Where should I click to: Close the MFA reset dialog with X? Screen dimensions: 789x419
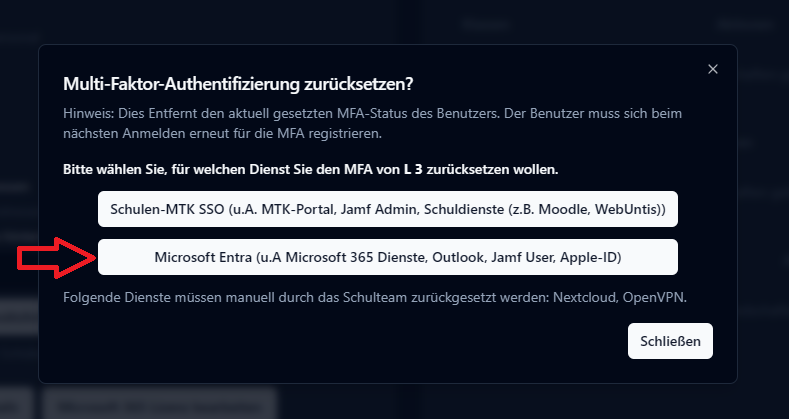click(713, 69)
